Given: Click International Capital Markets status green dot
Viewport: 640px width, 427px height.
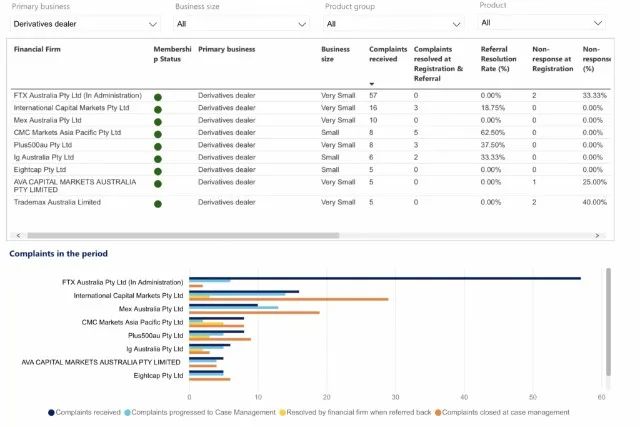Looking at the screenshot, I should pyautogui.click(x=158, y=109).
